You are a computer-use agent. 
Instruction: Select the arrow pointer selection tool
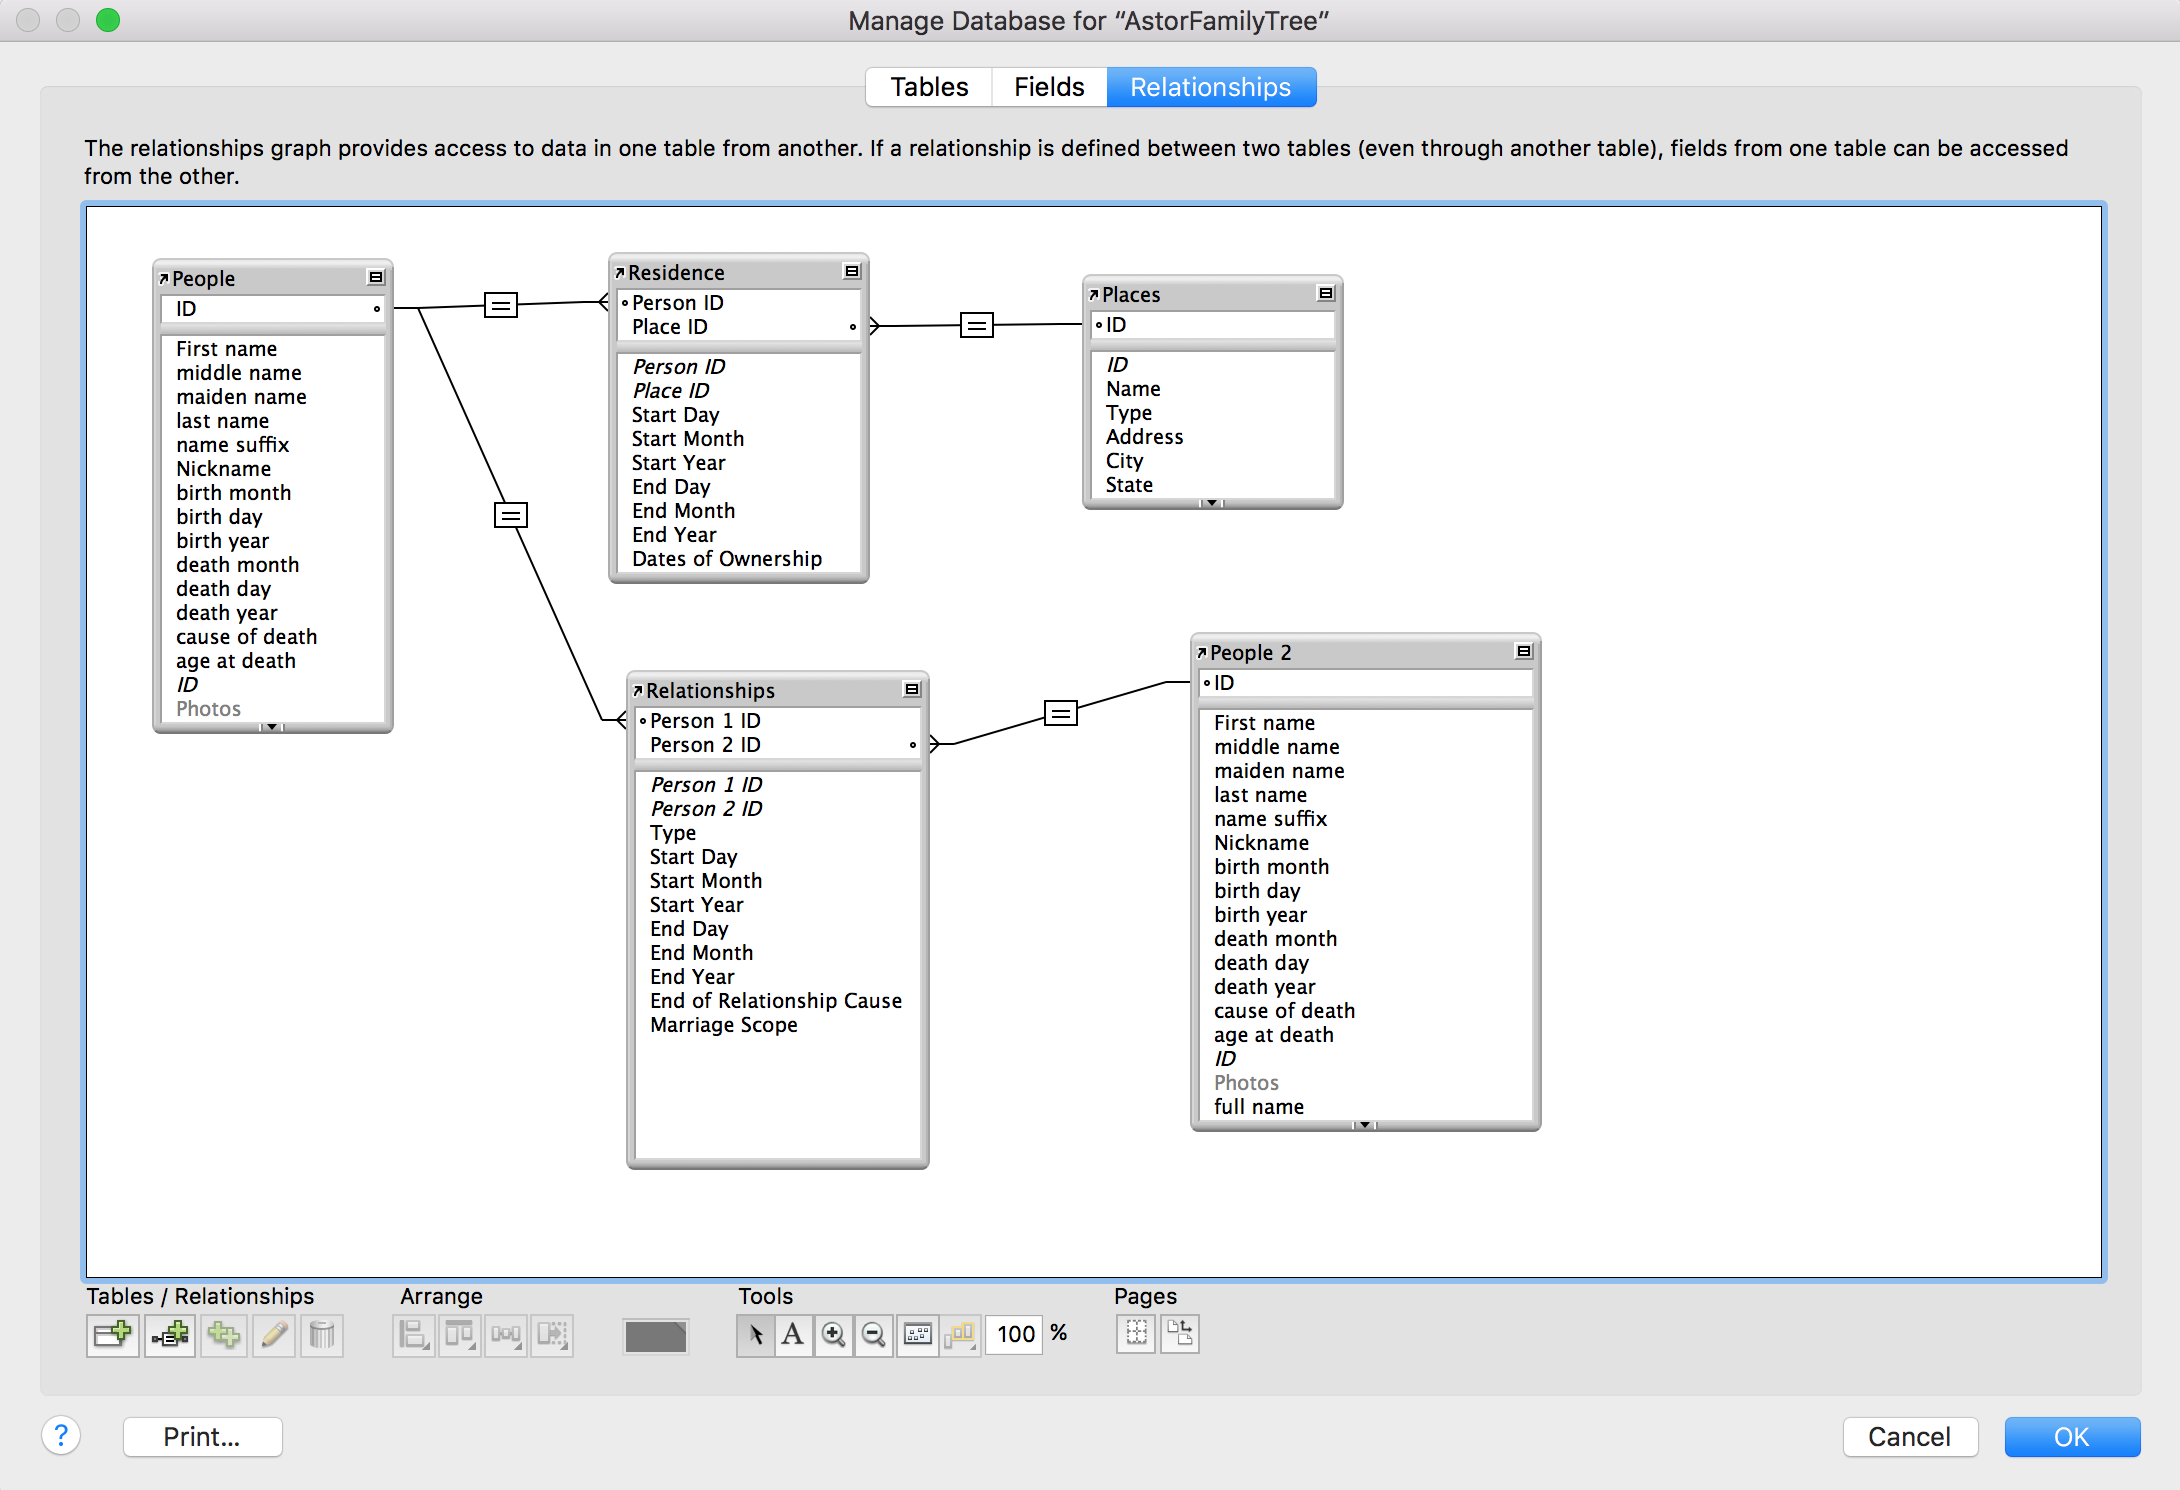756,1334
